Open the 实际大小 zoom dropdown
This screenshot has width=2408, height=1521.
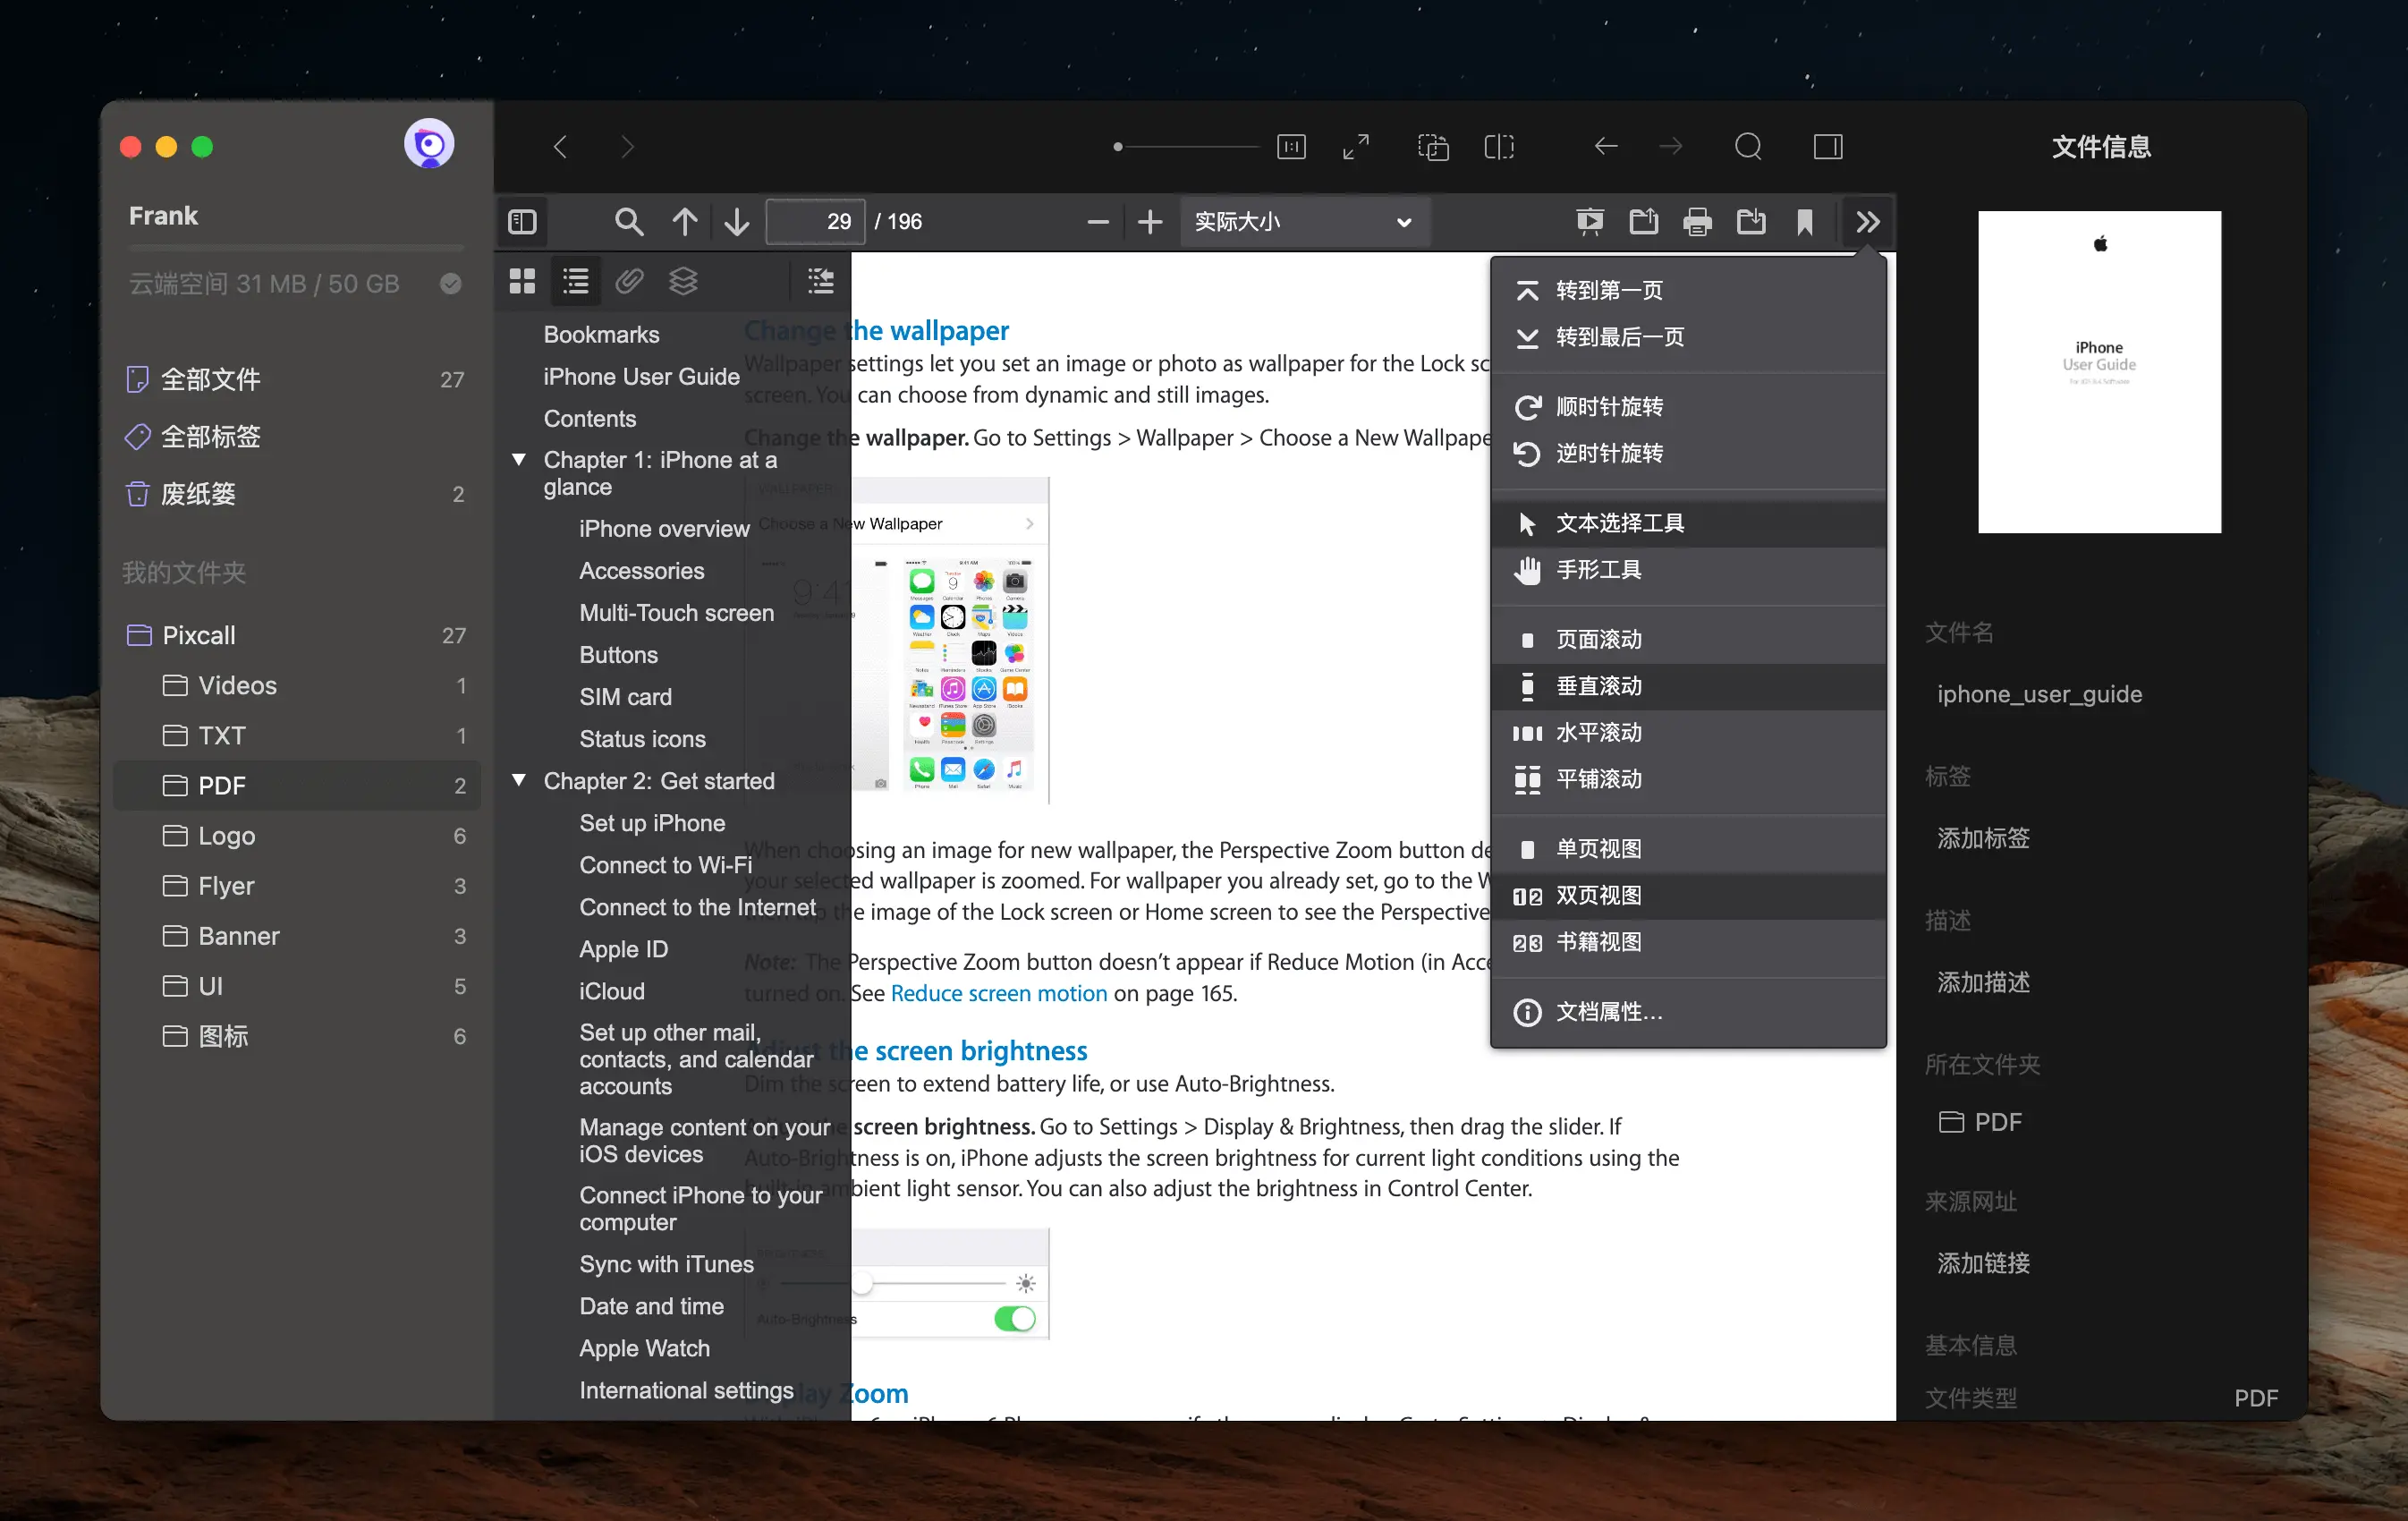point(1304,221)
